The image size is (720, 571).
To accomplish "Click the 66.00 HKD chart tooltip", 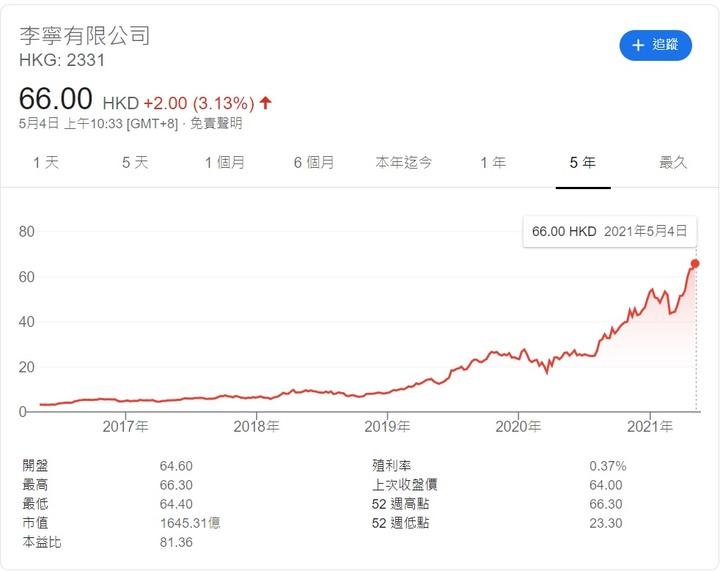I will click(609, 231).
